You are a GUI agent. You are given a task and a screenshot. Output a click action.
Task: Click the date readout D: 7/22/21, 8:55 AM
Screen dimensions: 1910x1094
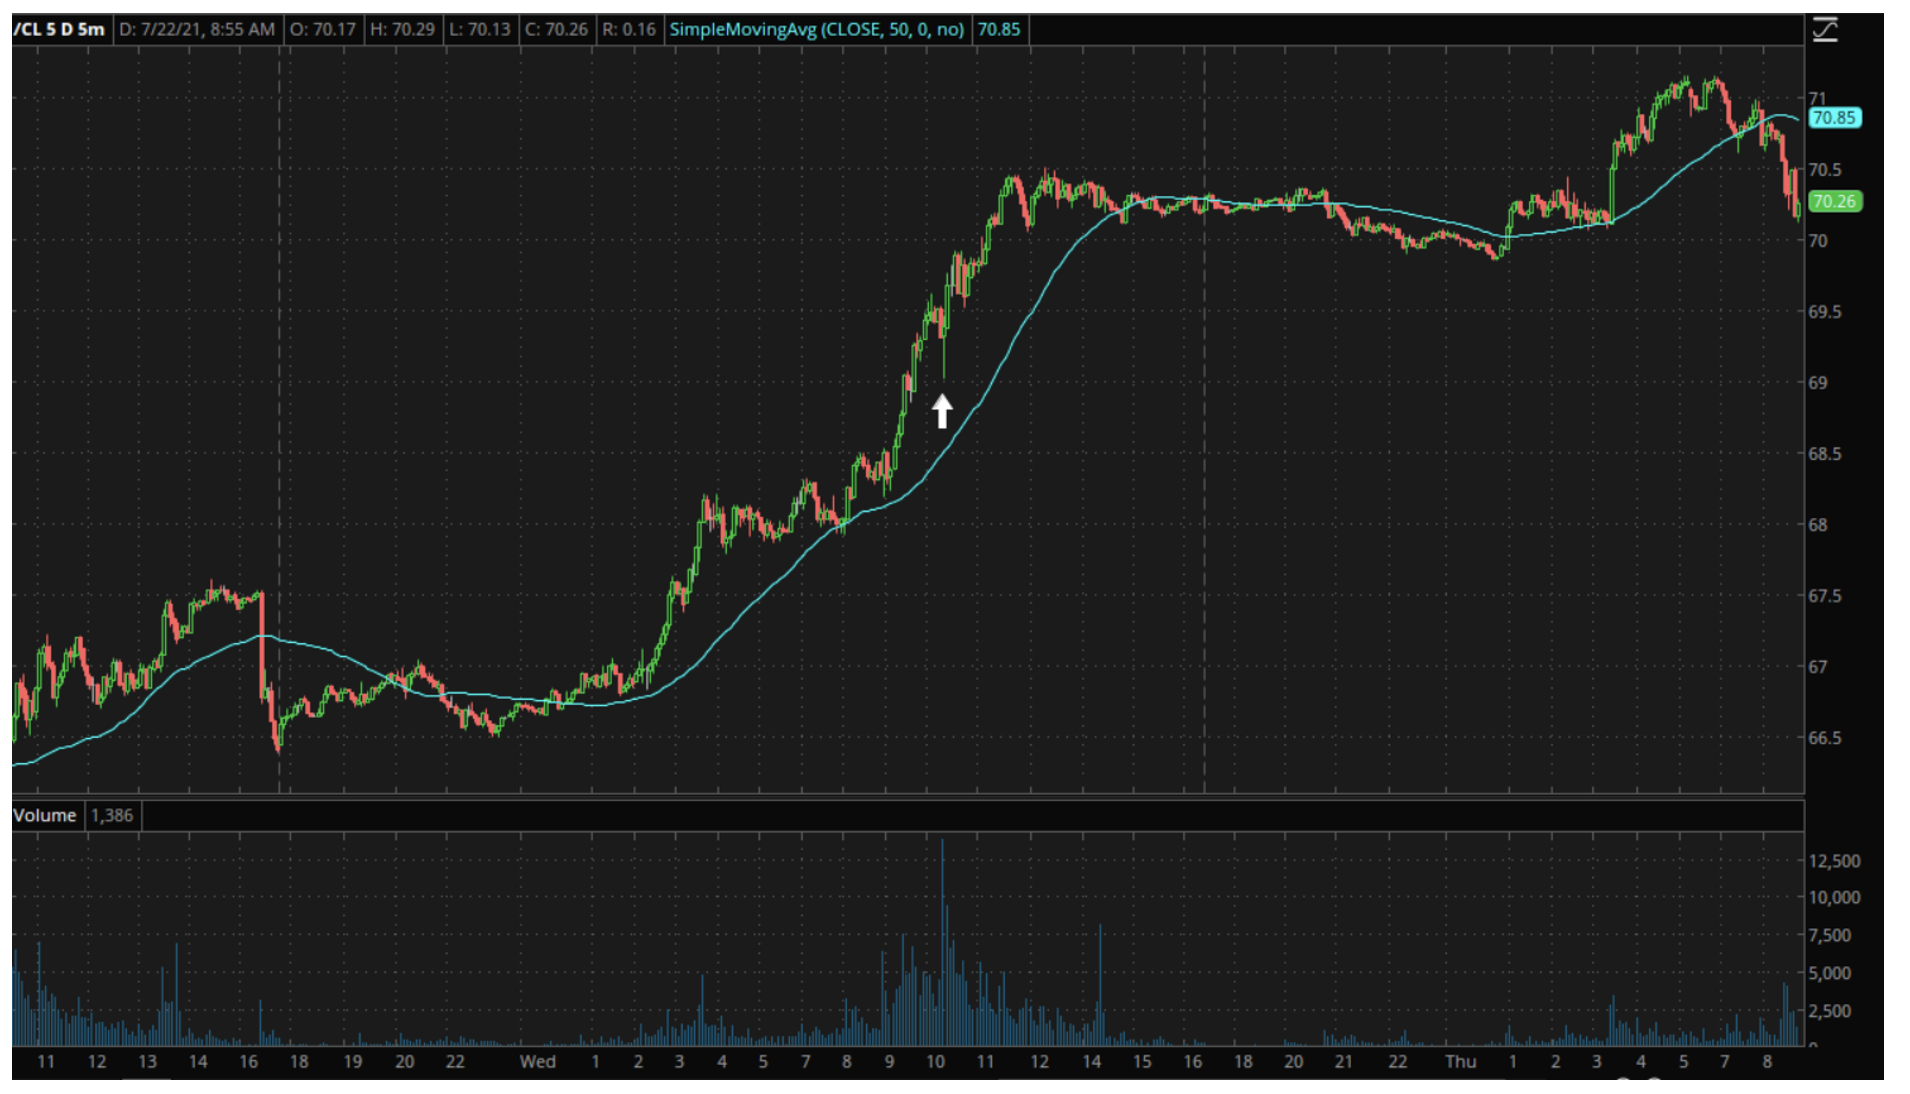(x=197, y=29)
